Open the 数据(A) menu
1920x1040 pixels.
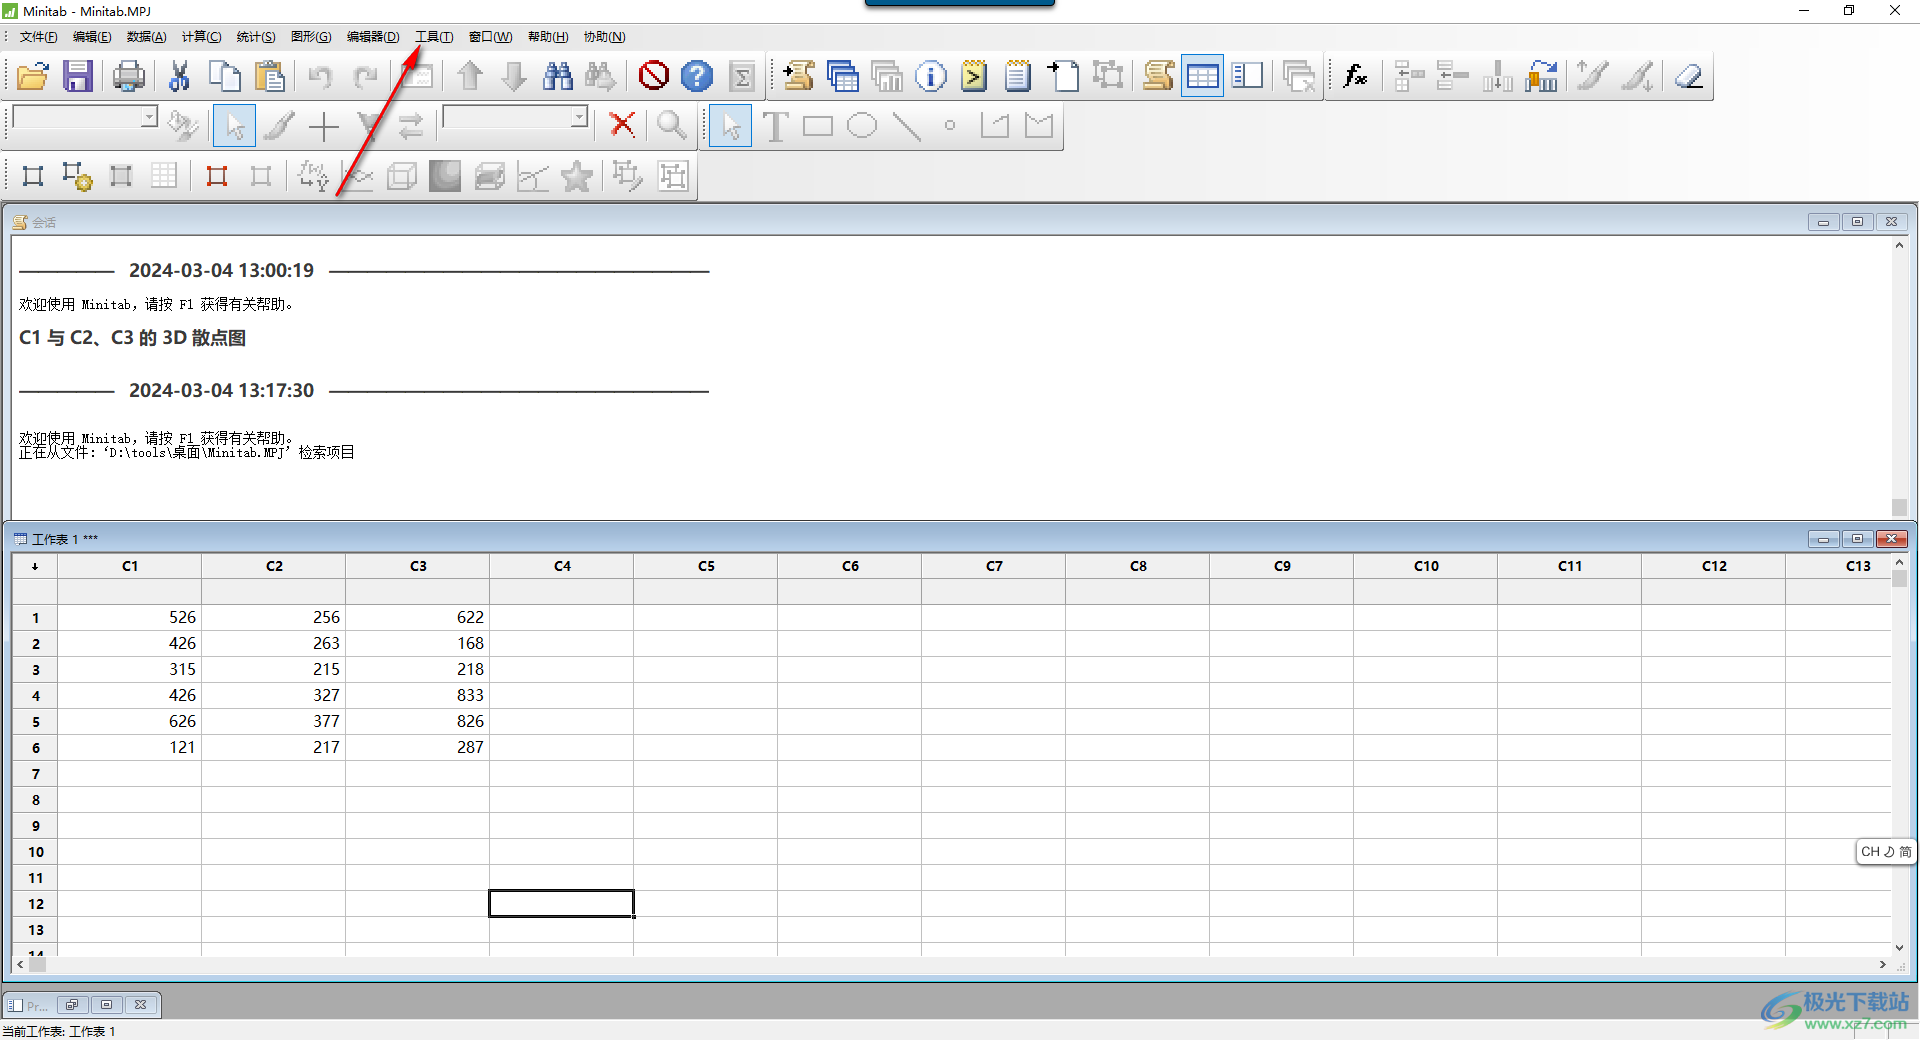click(x=146, y=37)
